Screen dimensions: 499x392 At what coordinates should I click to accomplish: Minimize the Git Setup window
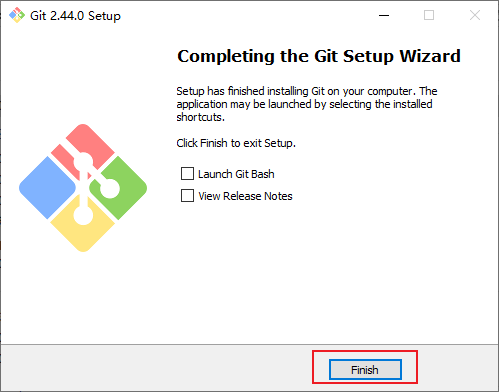click(x=384, y=15)
